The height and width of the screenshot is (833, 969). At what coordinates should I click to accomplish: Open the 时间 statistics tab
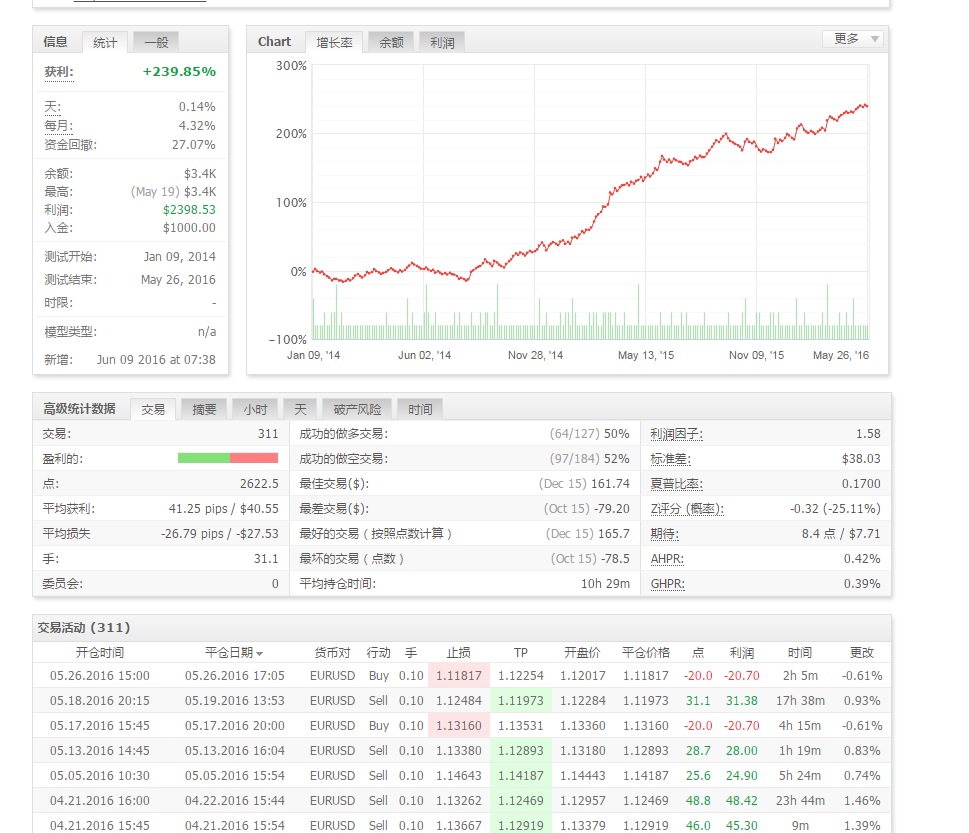tap(420, 409)
